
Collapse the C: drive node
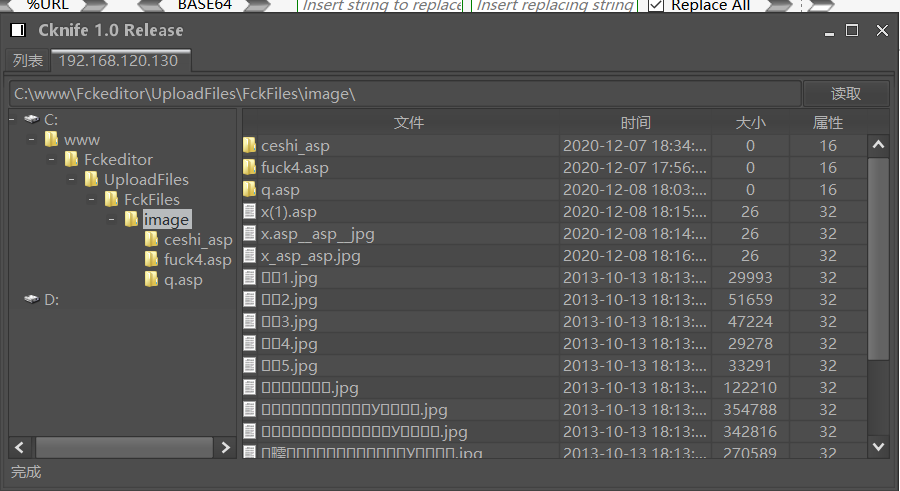pos(12,119)
